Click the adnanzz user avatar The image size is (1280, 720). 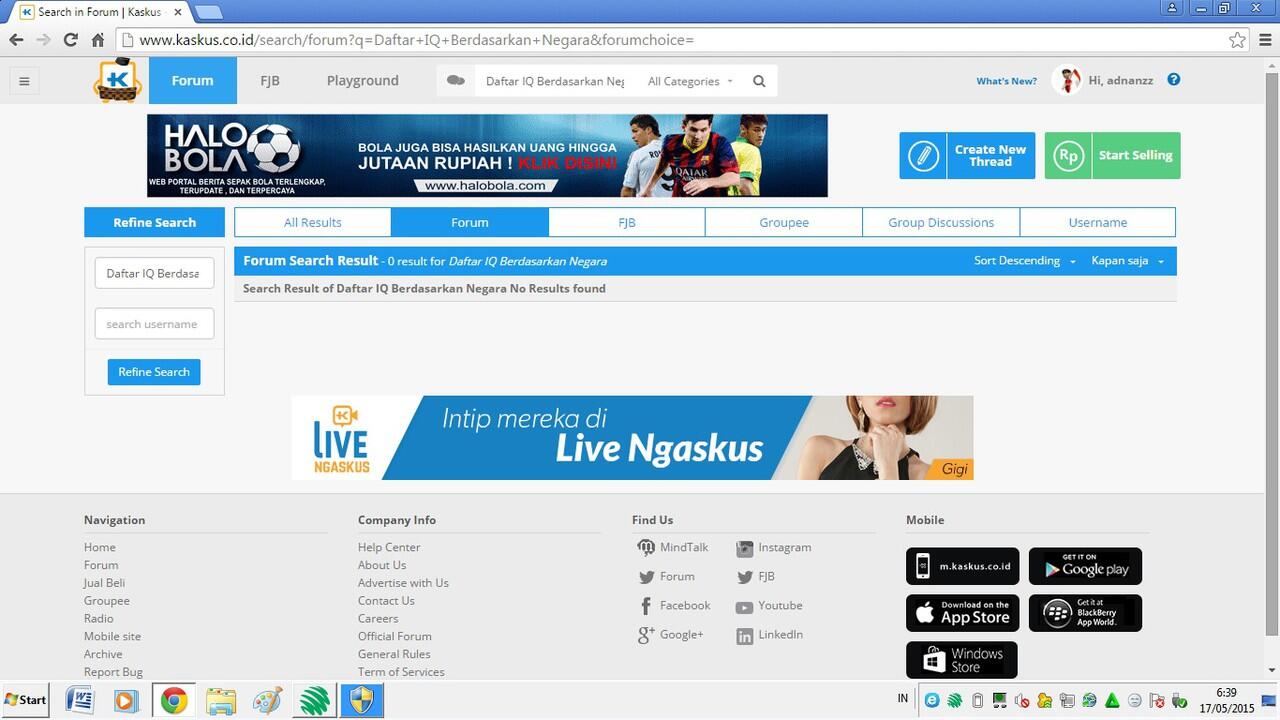(x=1067, y=80)
